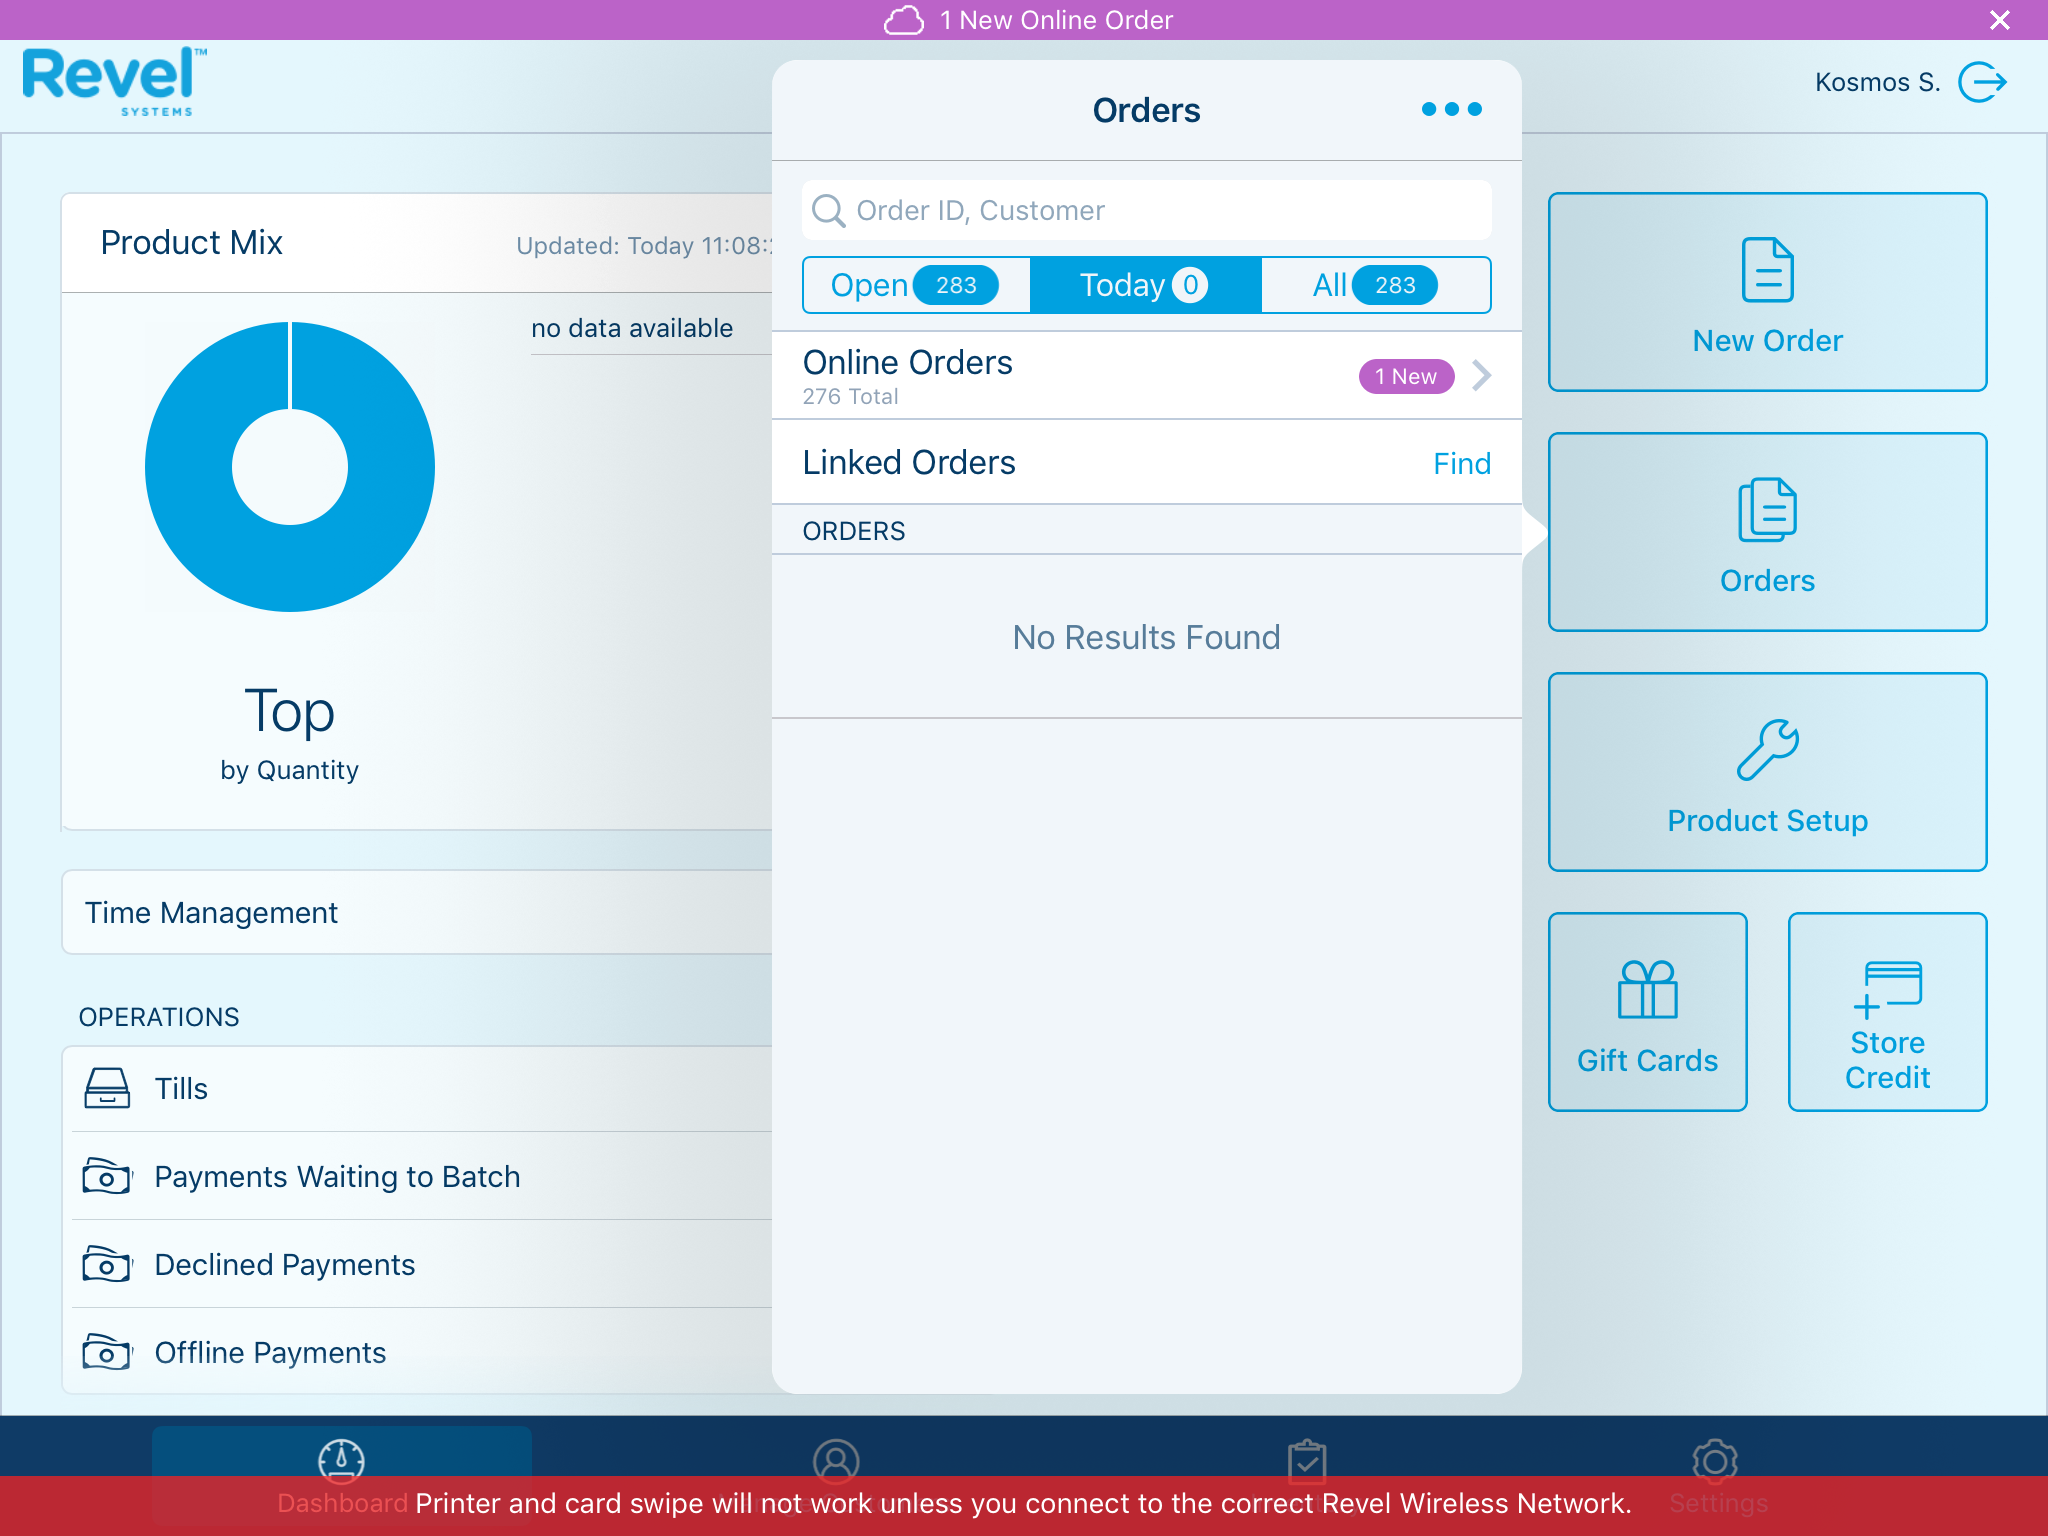2048x1536 pixels.
Task: Open the Store Credit tile
Action: 1887,1012
